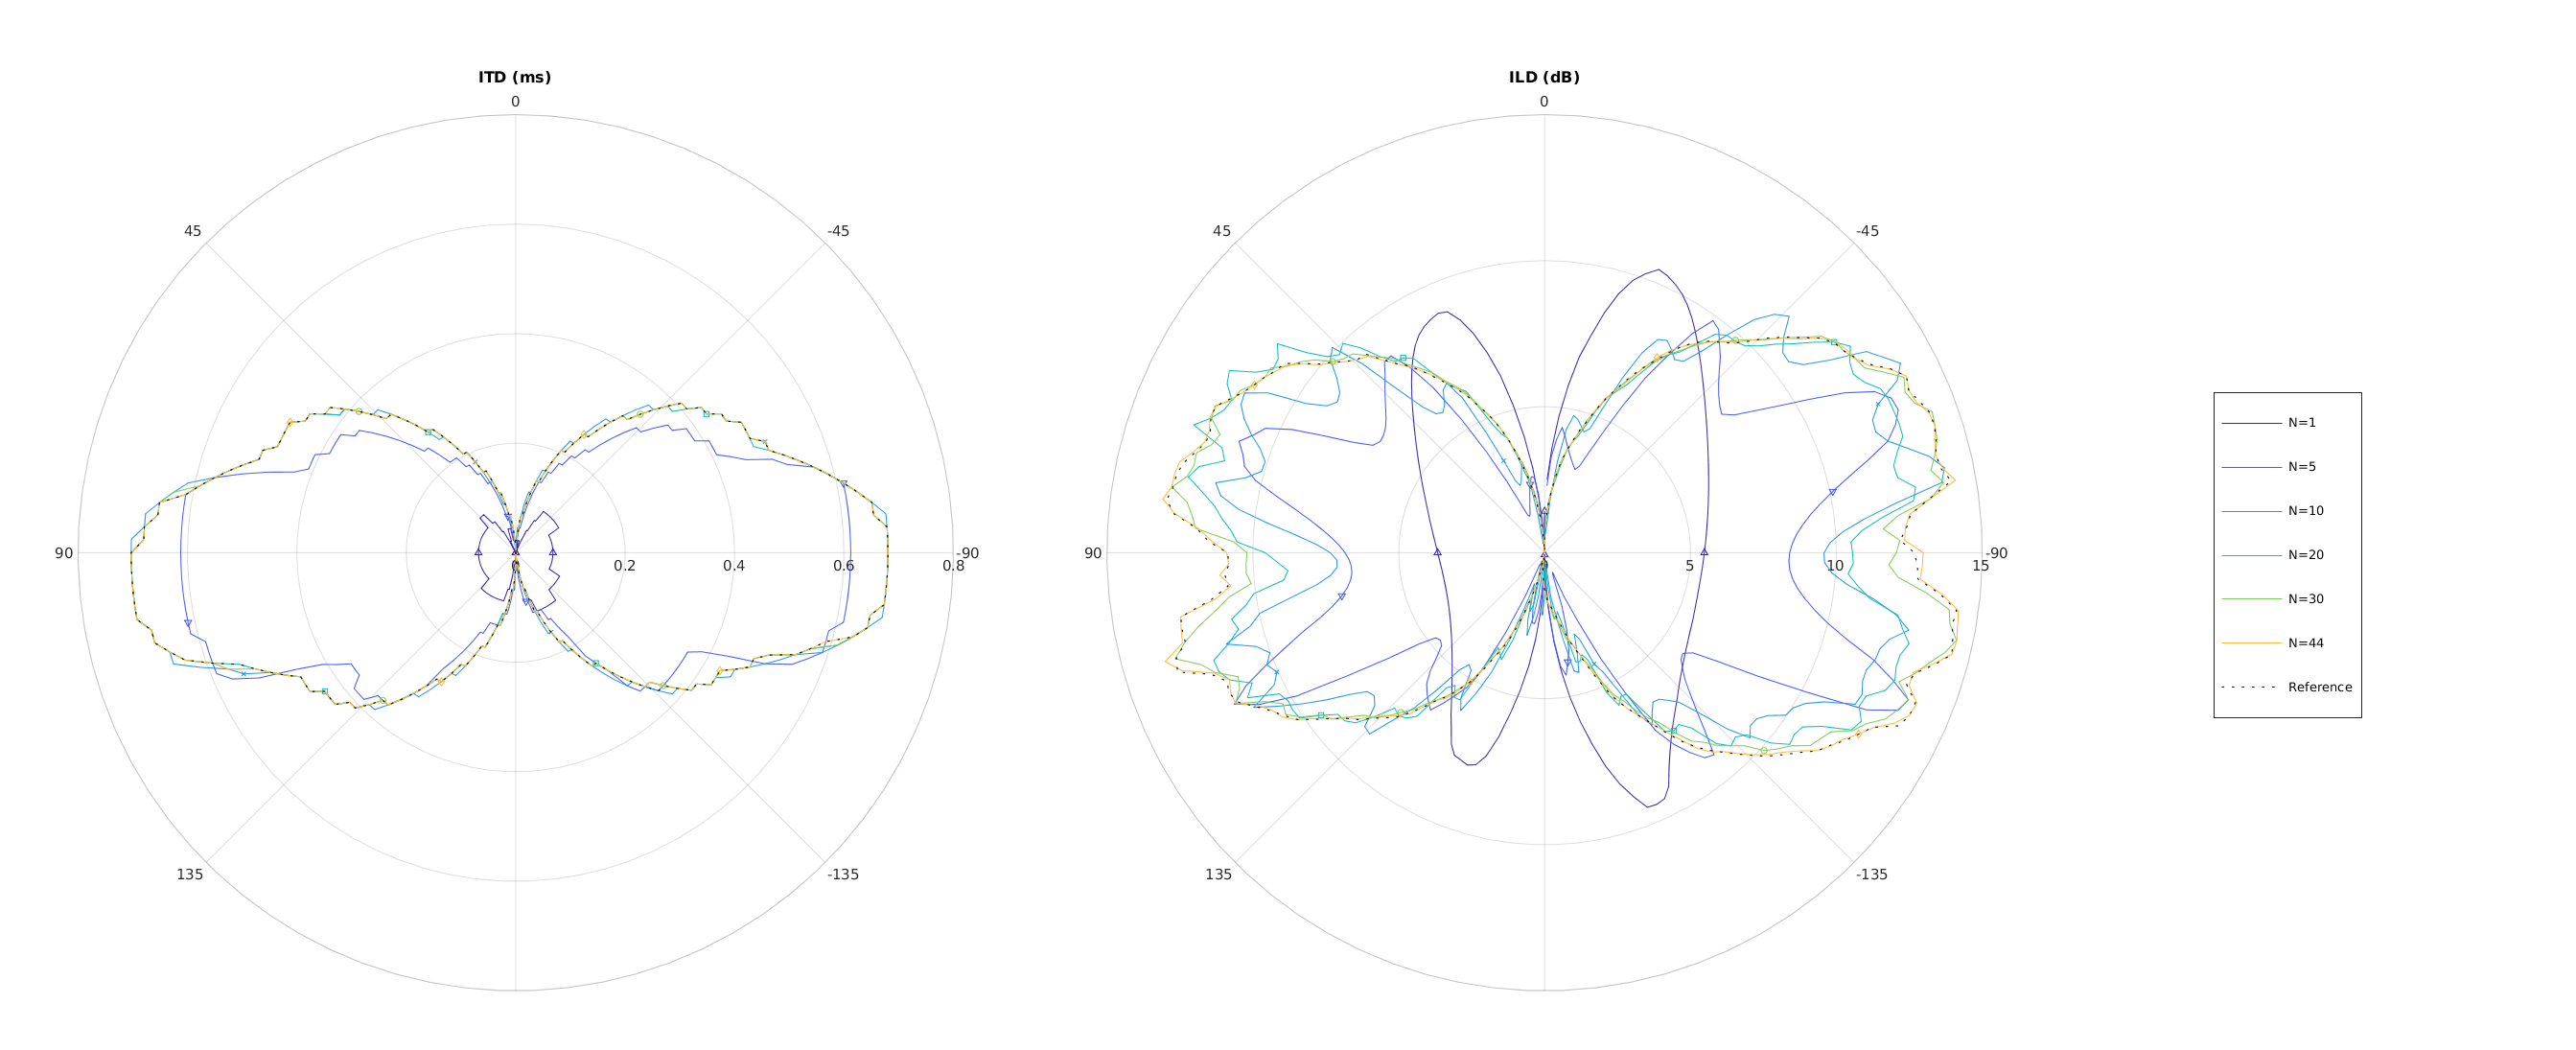Image resolution: width=2576 pixels, height=1050 pixels.
Task: Click the N=10 legend label
Action: coord(2305,511)
